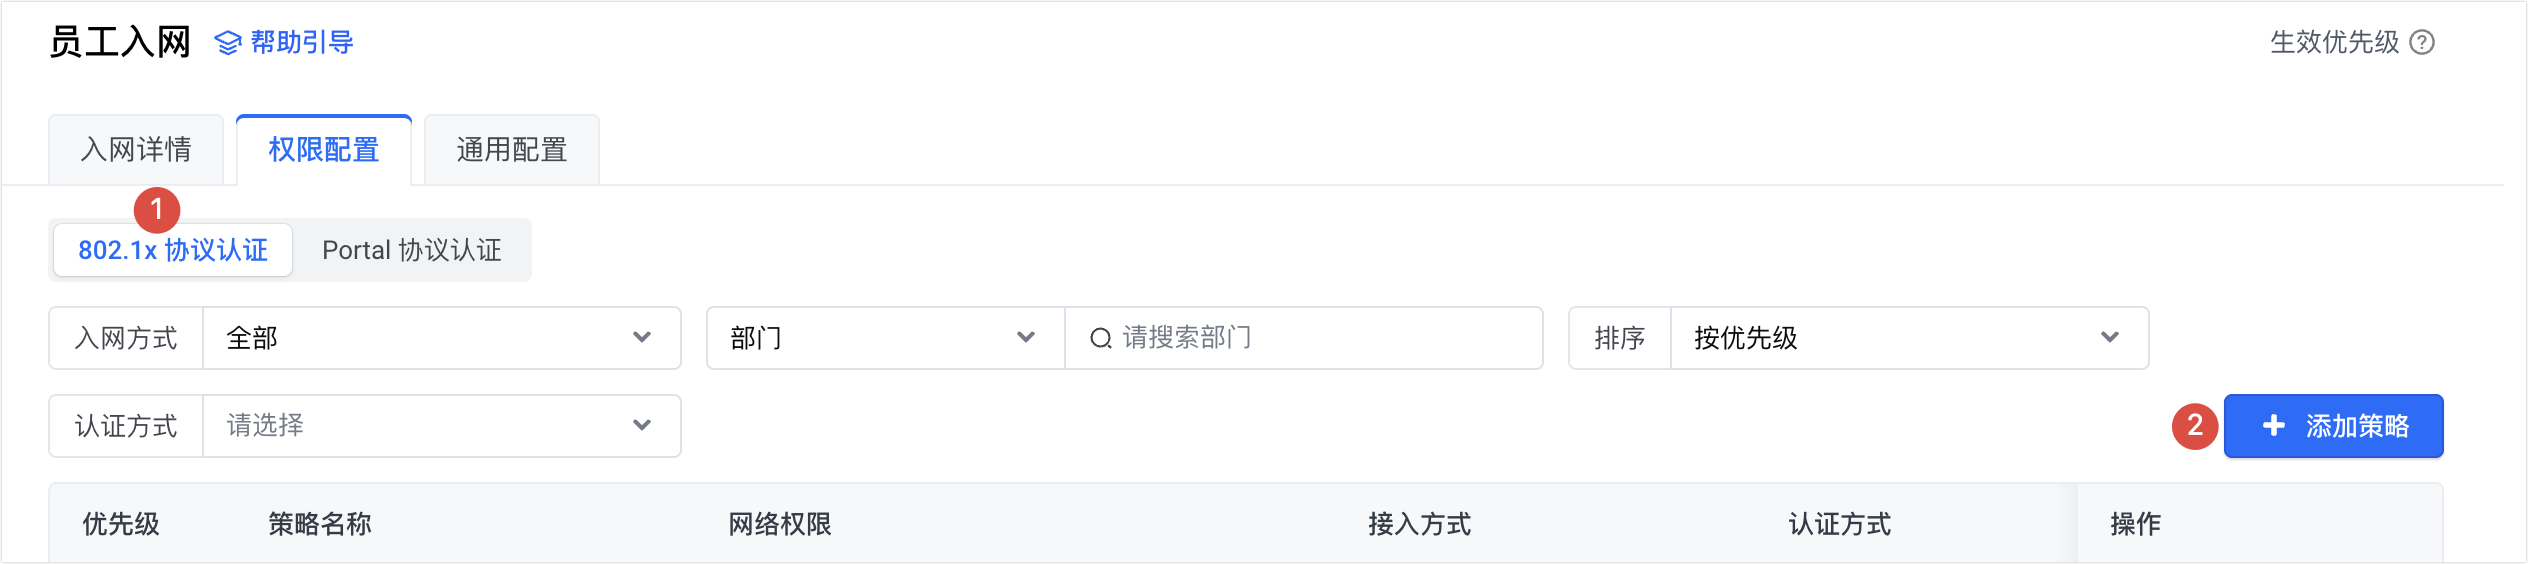Viewport: 2528px width, 564px height.
Task: Open the 帮助引导 link
Action: coord(301,43)
